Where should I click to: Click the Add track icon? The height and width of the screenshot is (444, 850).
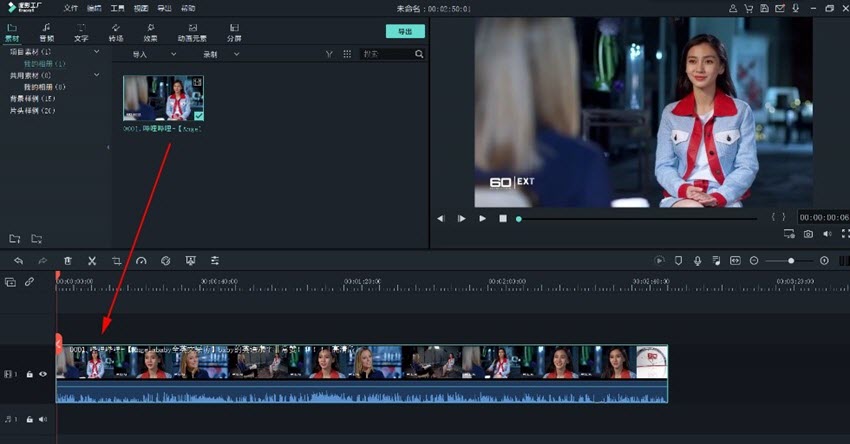pos(10,282)
